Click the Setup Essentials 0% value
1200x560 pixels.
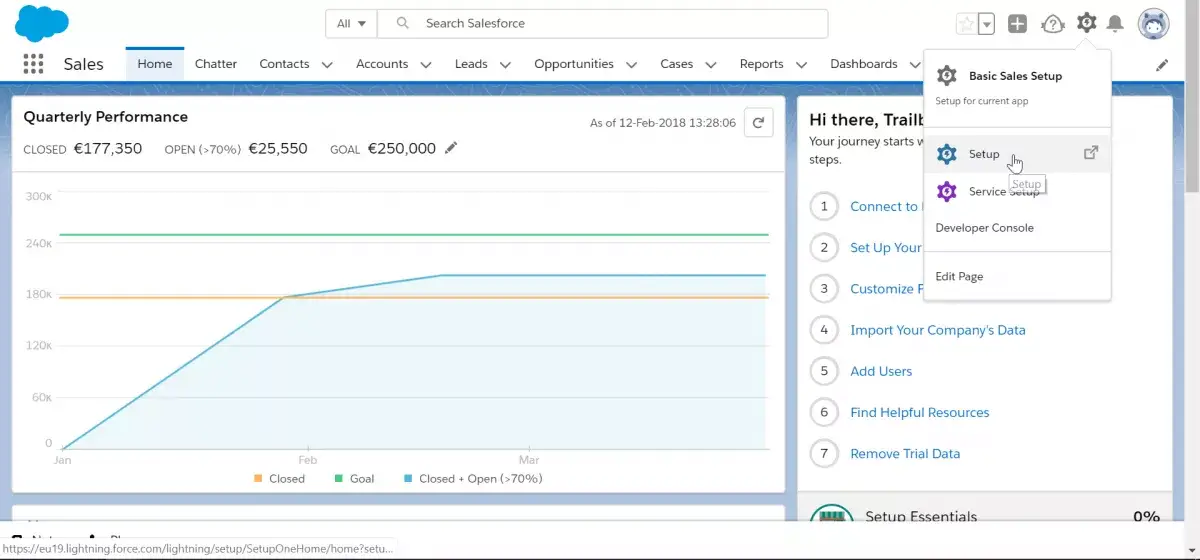(x=1146, y=516)
